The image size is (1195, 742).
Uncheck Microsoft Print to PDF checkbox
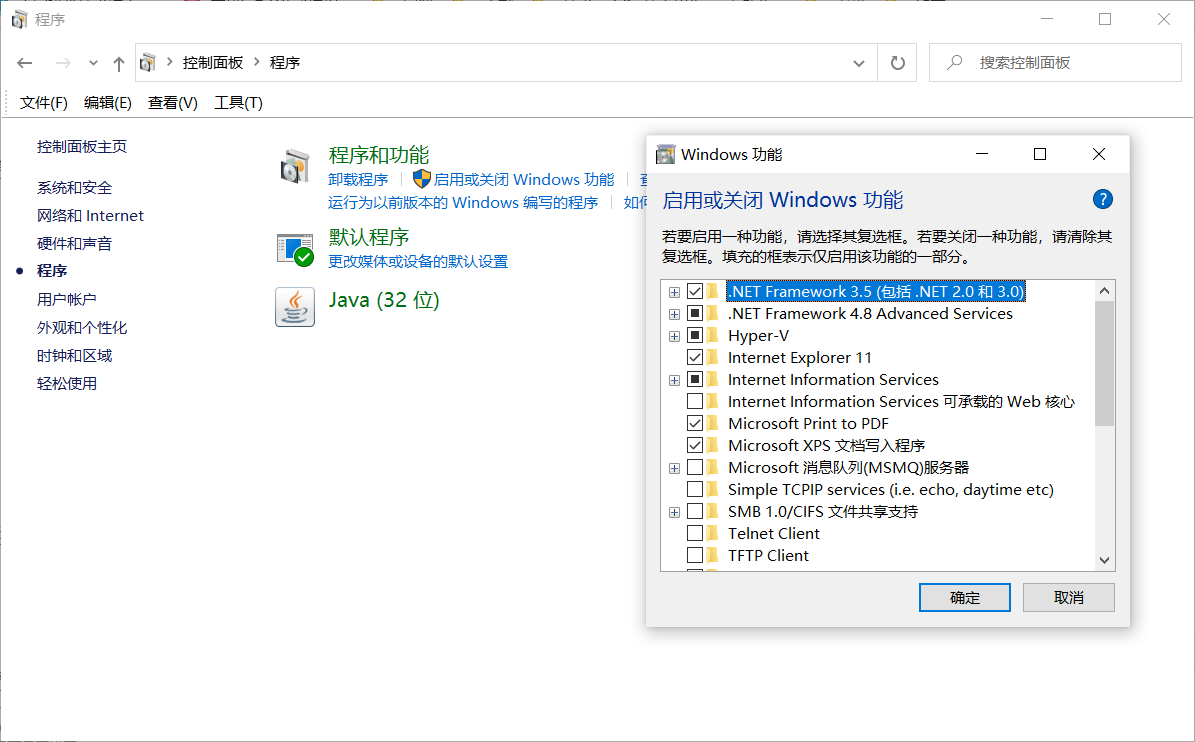pos(695,424)
